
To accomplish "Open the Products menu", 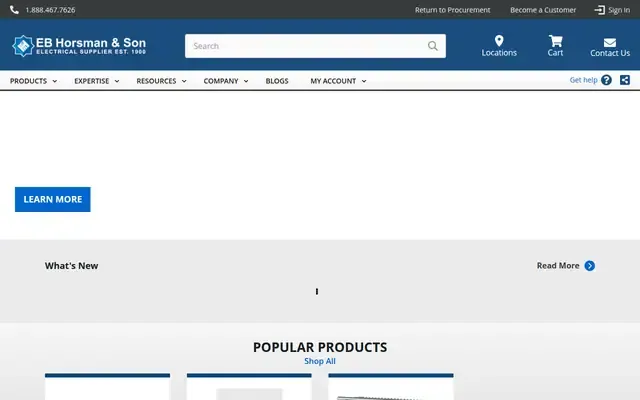I will point(28,81).
